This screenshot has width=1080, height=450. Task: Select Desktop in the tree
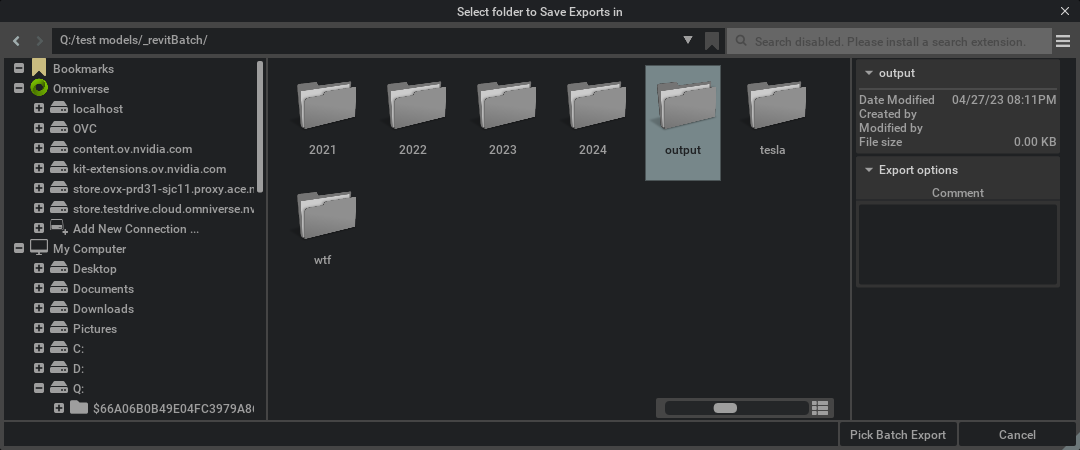94,269
